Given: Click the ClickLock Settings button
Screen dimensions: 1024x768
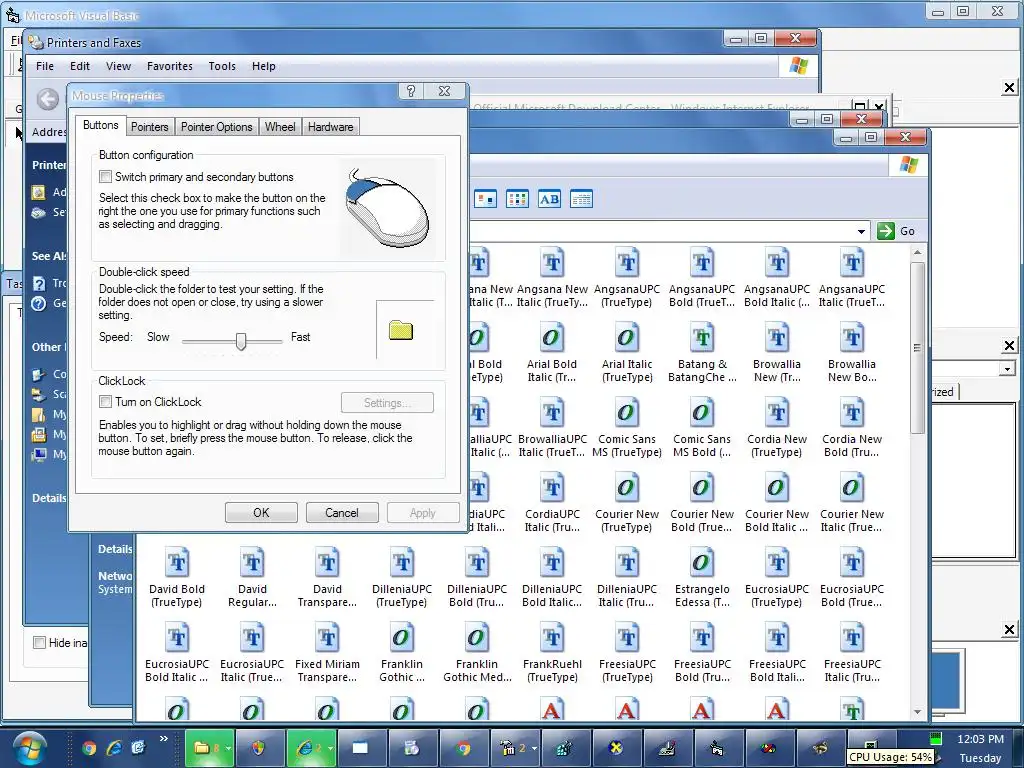Looking at the screenshot, I should pyautogui.click(x=387, y=403).
